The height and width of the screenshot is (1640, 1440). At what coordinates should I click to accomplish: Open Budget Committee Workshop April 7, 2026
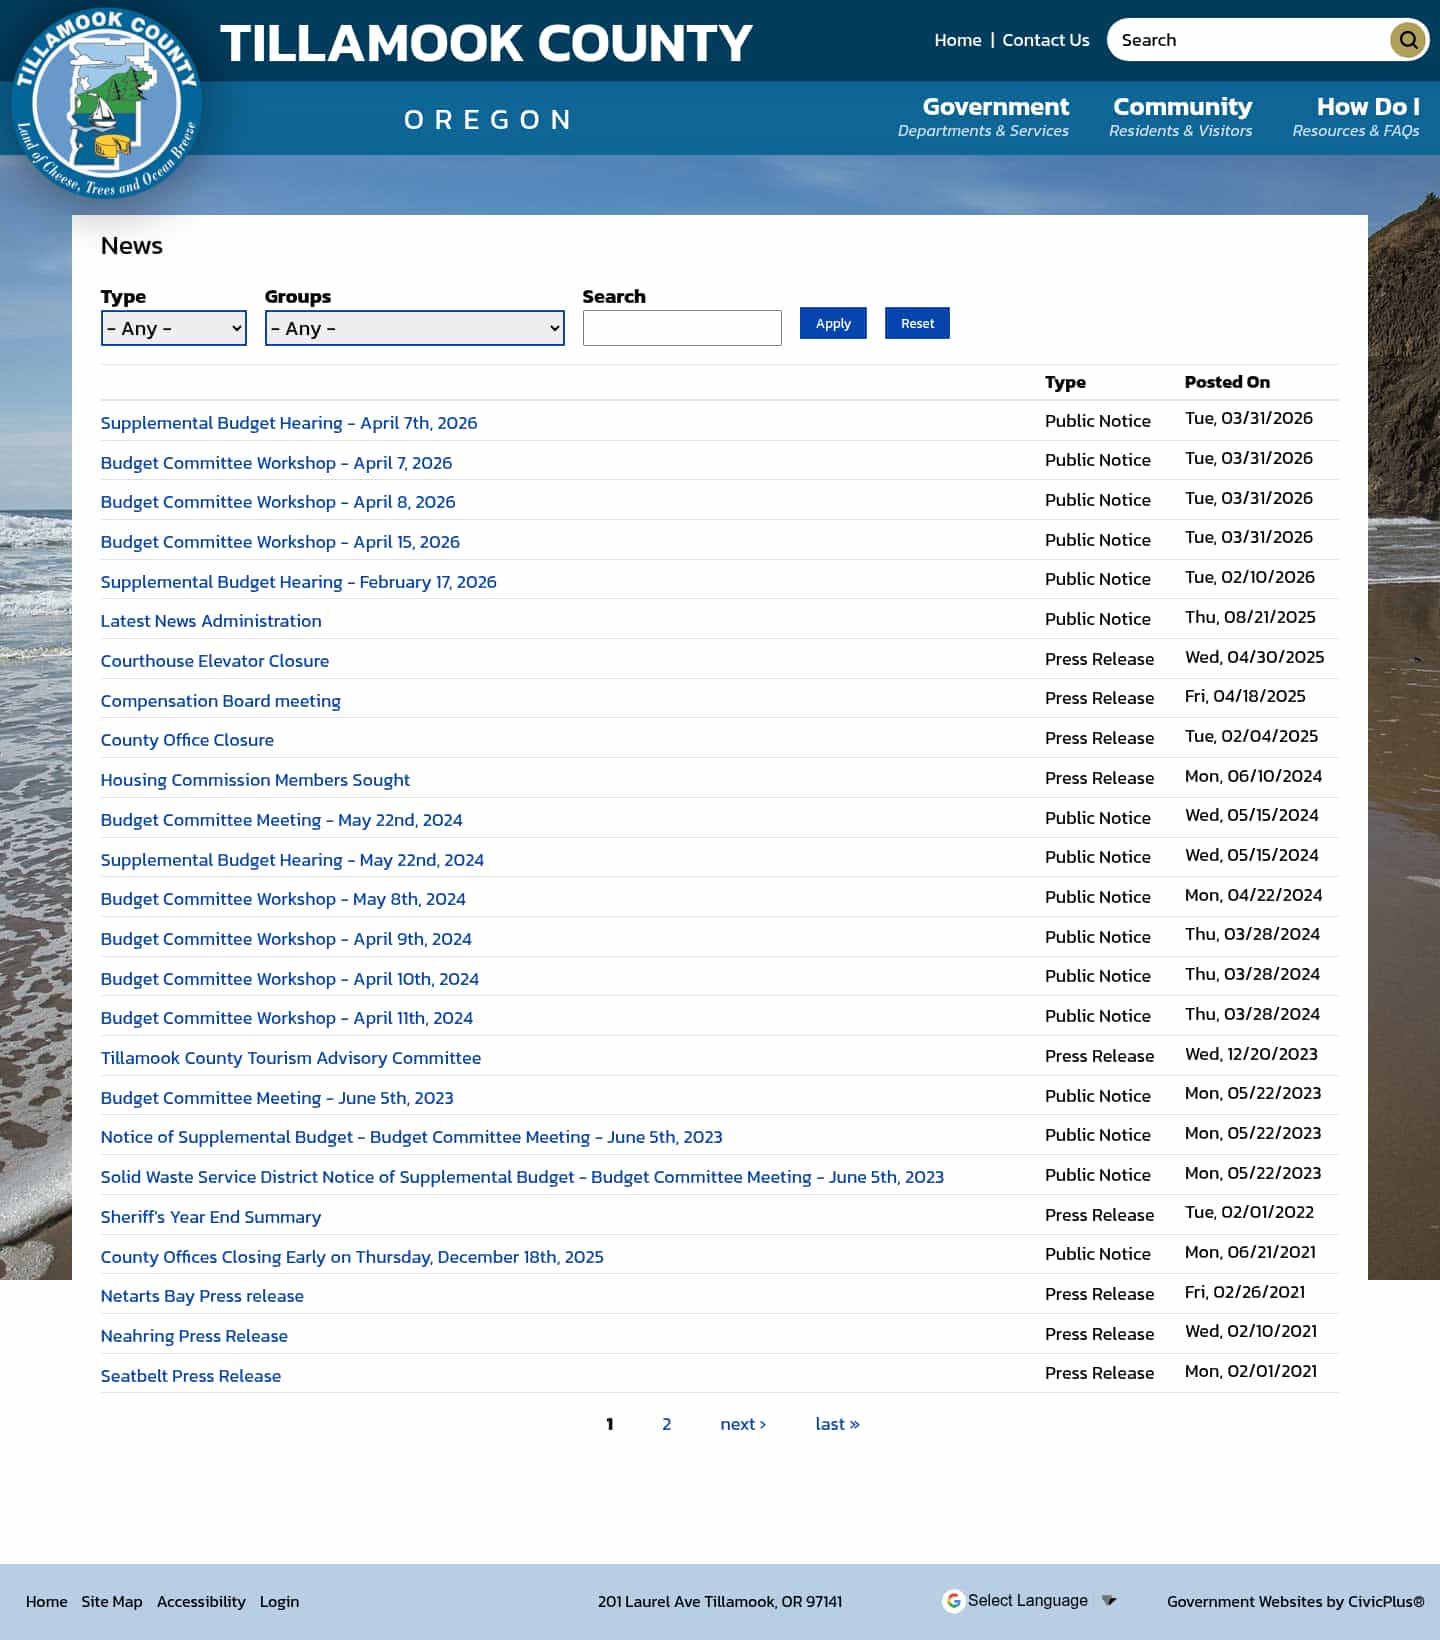click(x=276, y=463)
